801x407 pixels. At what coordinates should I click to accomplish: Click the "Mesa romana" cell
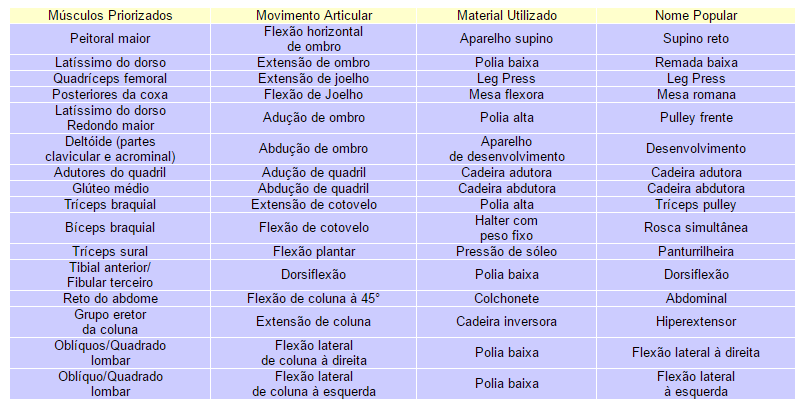pyautogui.click(x=696, y=95)
